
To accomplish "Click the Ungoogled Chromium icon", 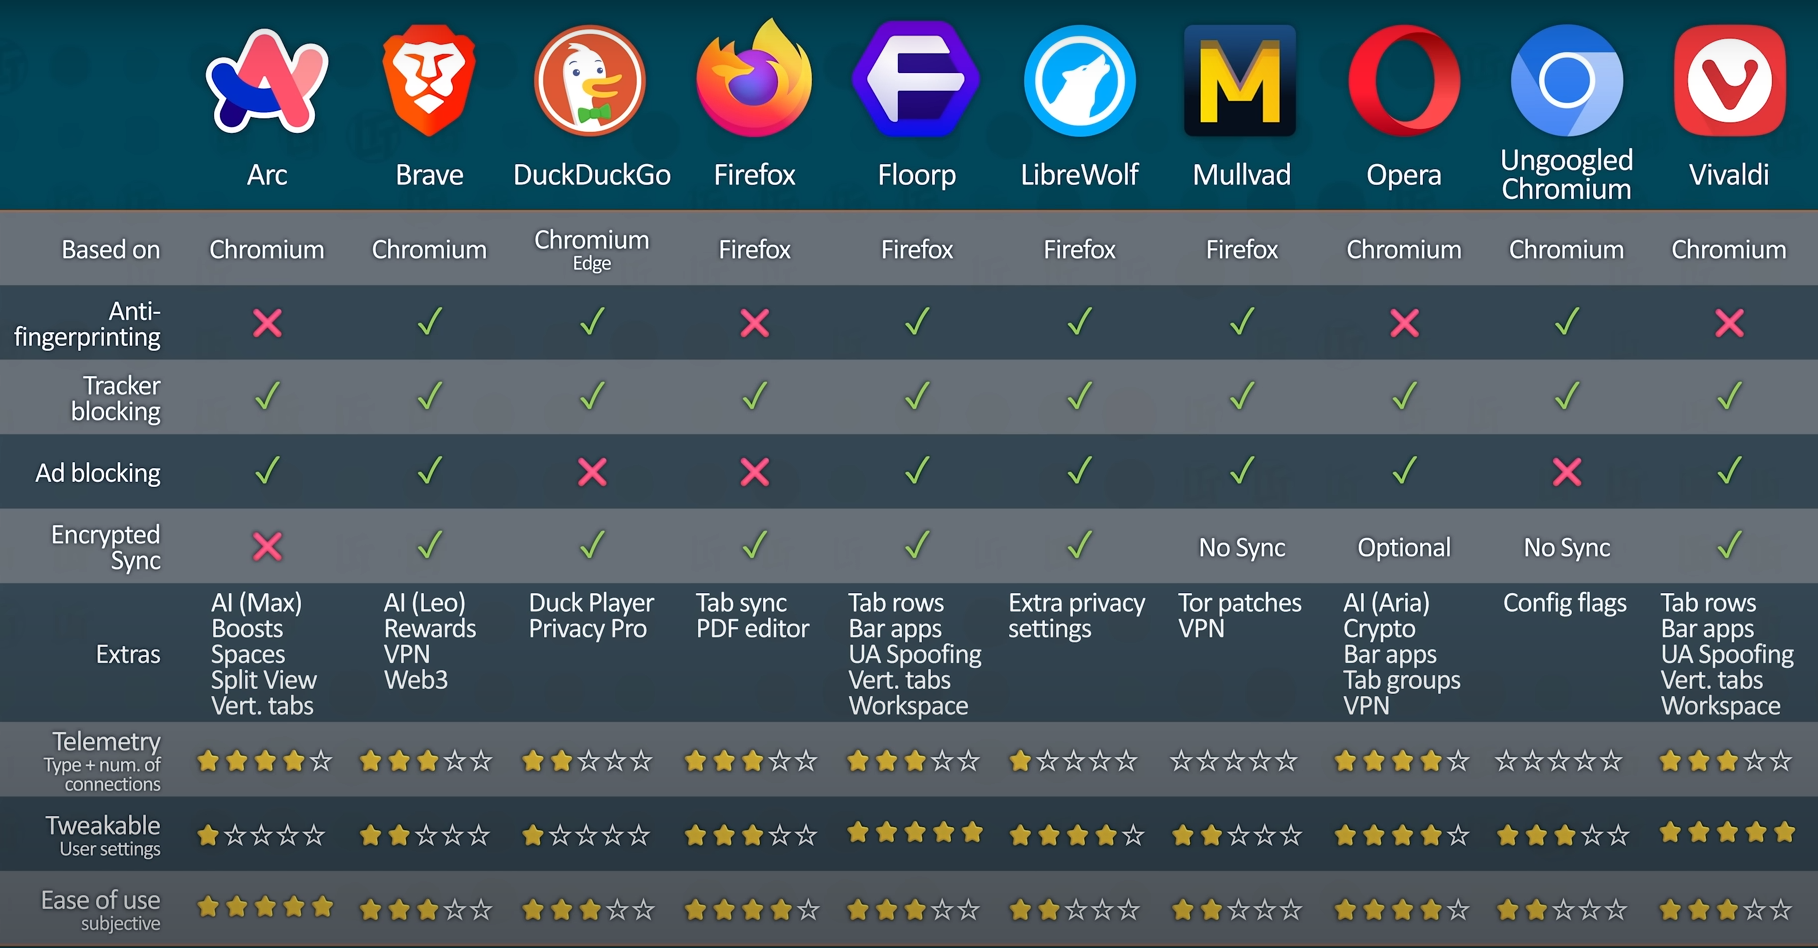I will pyautogui.click(x=1566, y=81).
